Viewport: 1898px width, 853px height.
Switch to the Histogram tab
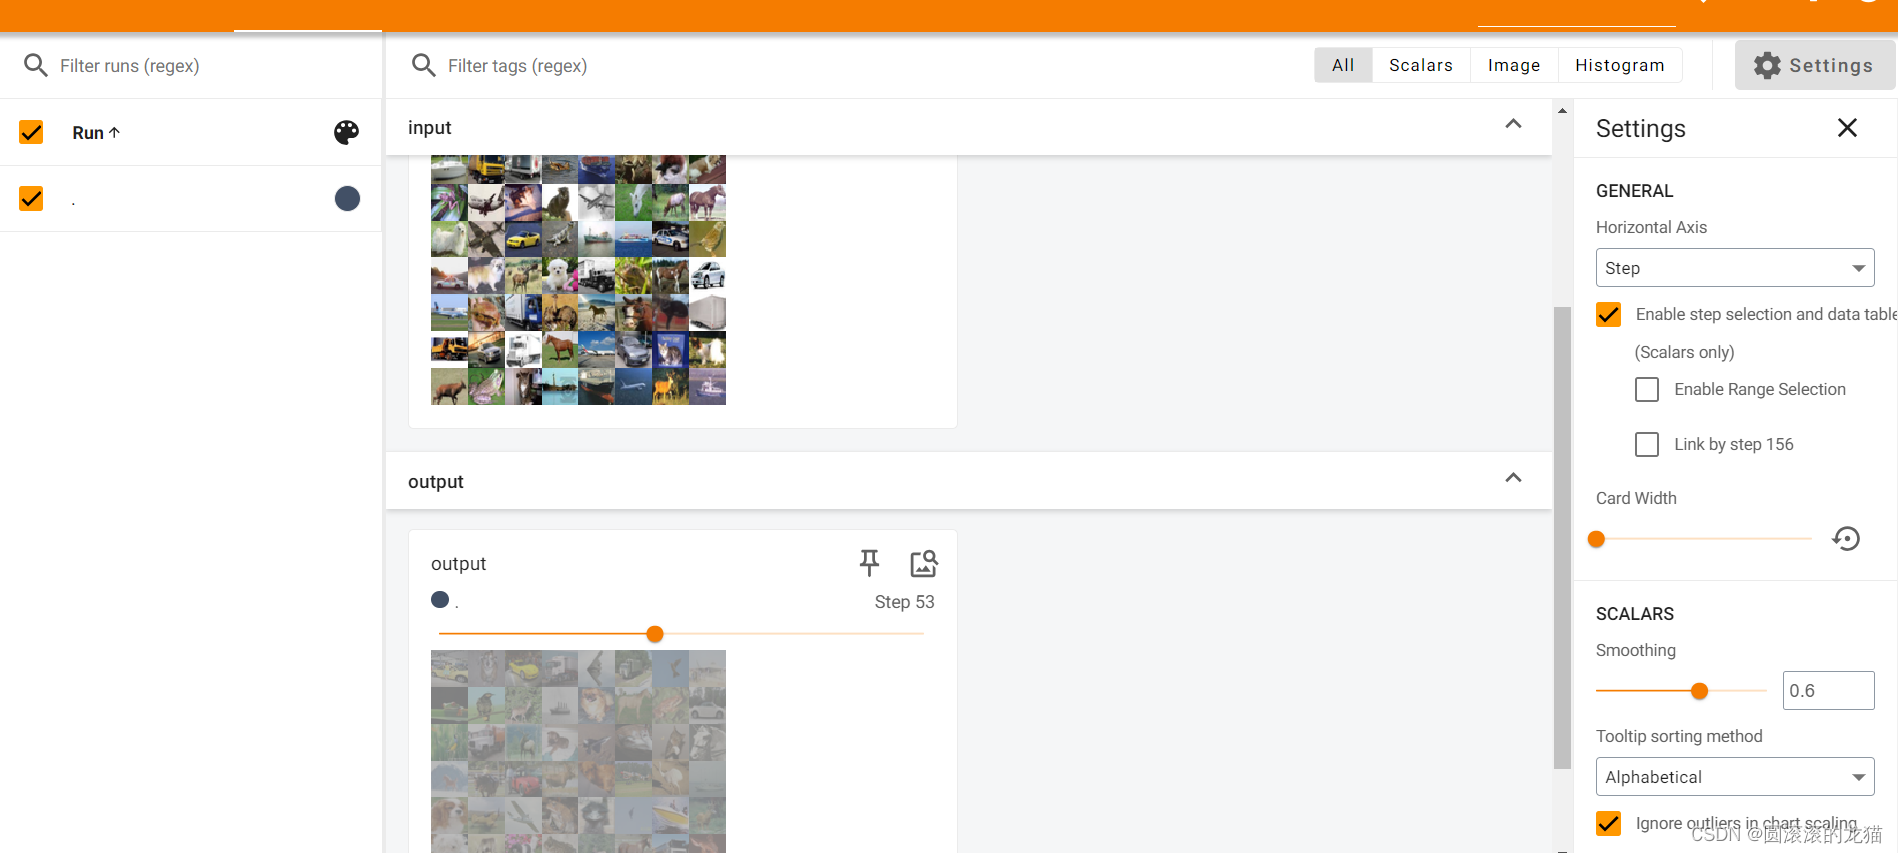coord(1620,65)
